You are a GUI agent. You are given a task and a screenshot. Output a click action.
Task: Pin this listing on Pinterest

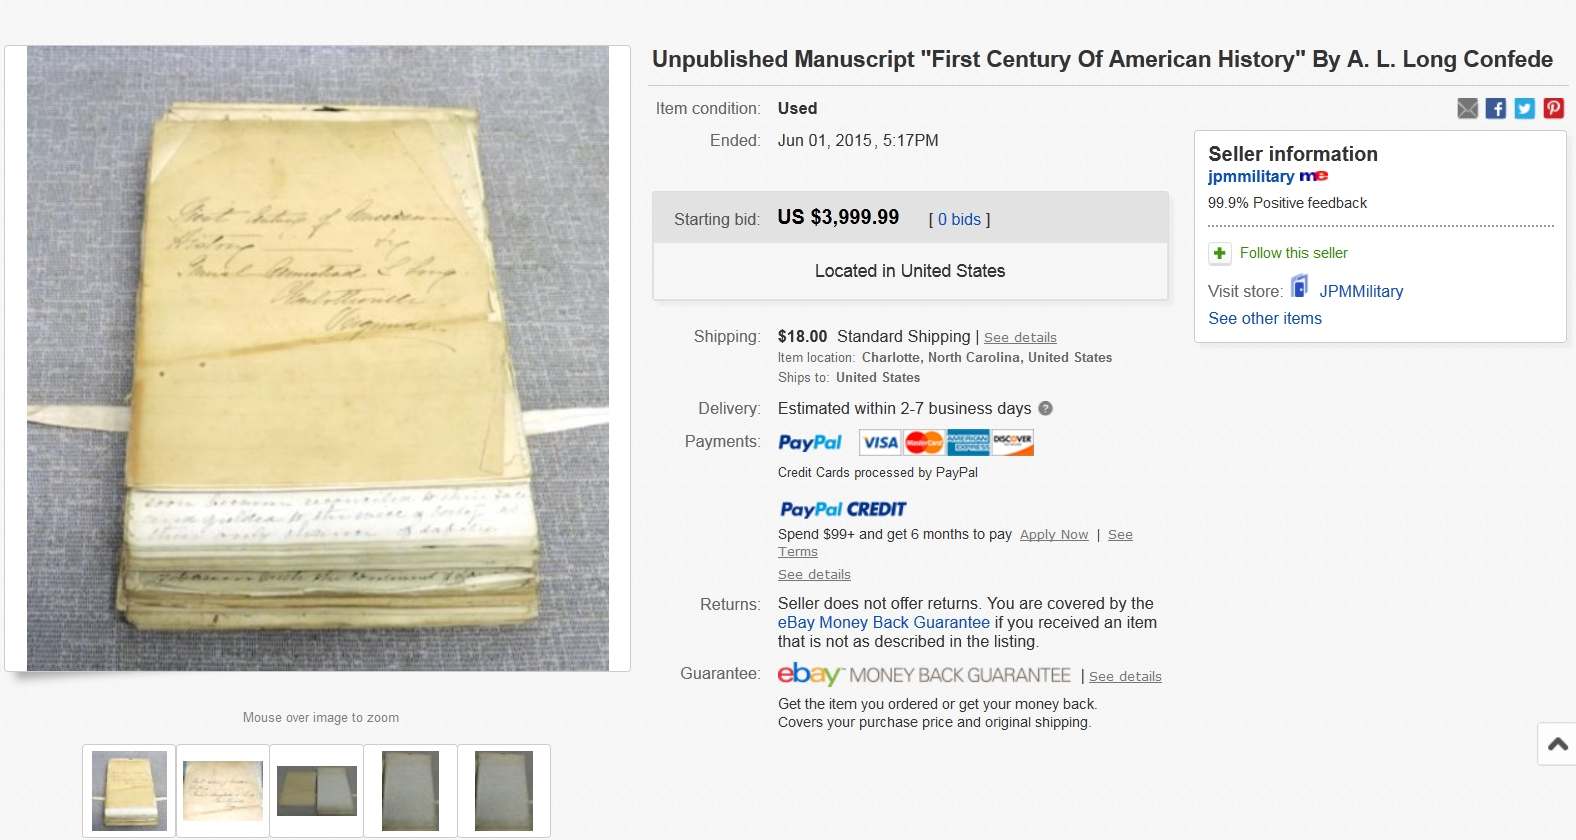pos(1553,108)
